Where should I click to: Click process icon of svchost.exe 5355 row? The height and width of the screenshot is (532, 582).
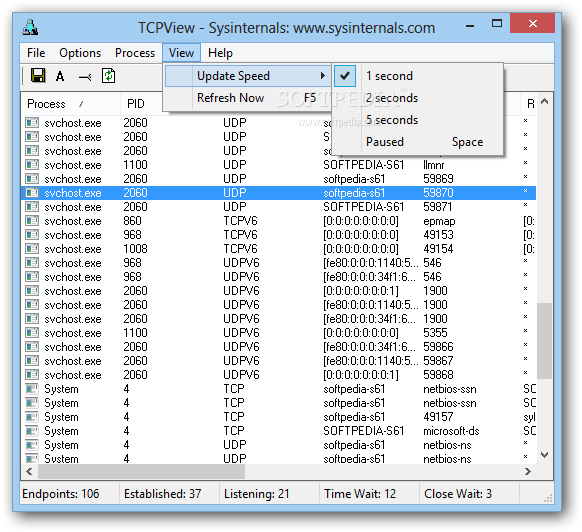click(x=32, y=333)
